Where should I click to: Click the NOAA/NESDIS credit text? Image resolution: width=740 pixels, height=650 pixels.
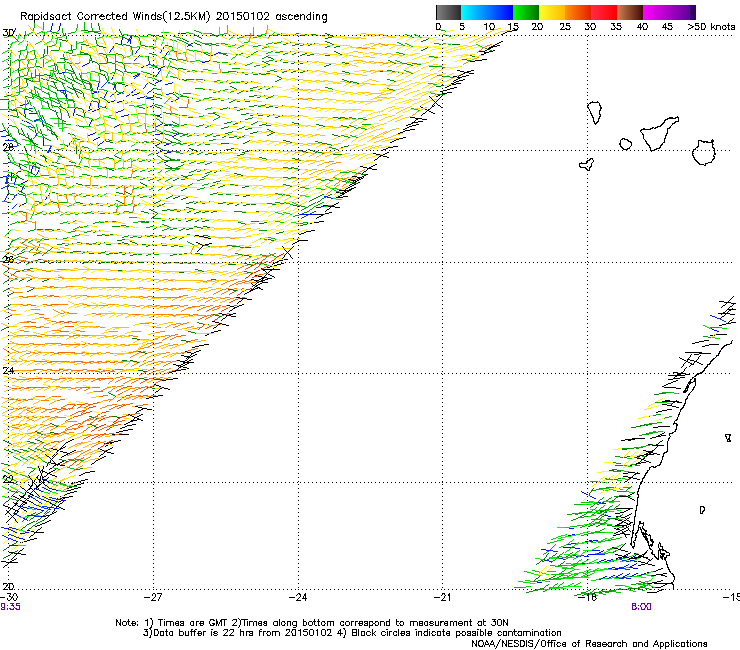click(589, 644)
